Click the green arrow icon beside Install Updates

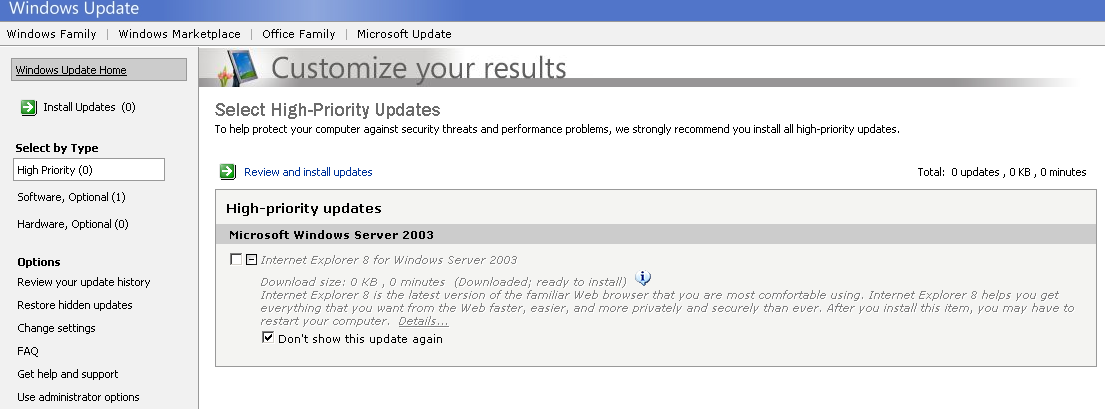(x=27, y=107)
